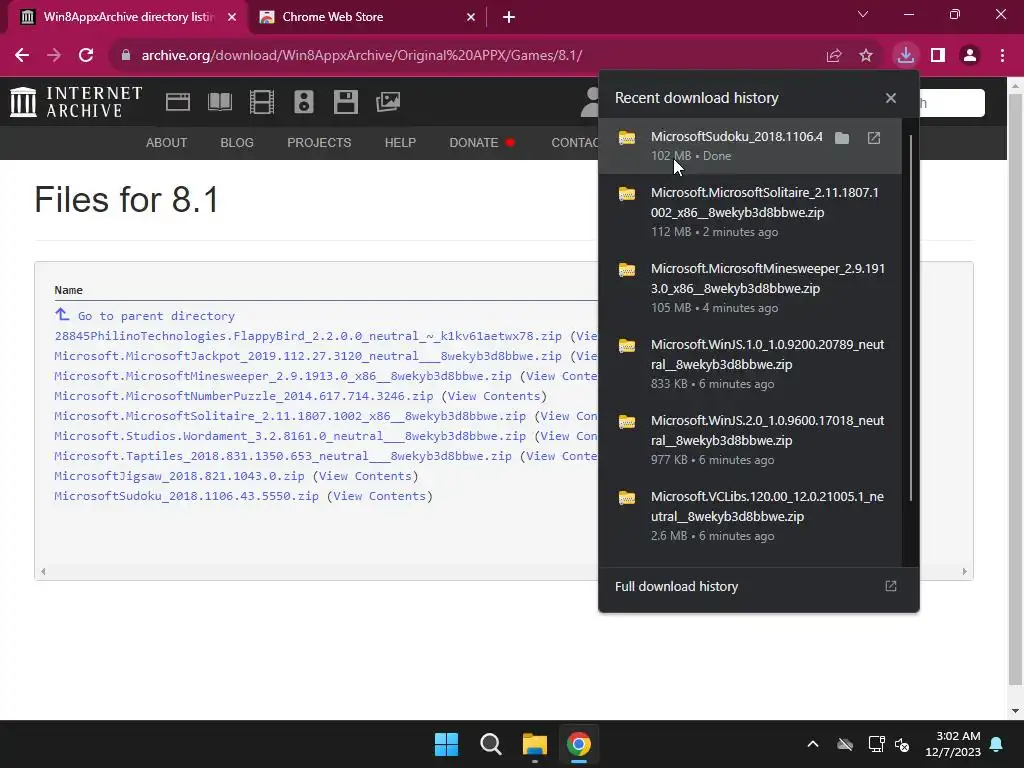Open the Software floppy disk icon
This screenshot has height=768, width=1024.
345,102
